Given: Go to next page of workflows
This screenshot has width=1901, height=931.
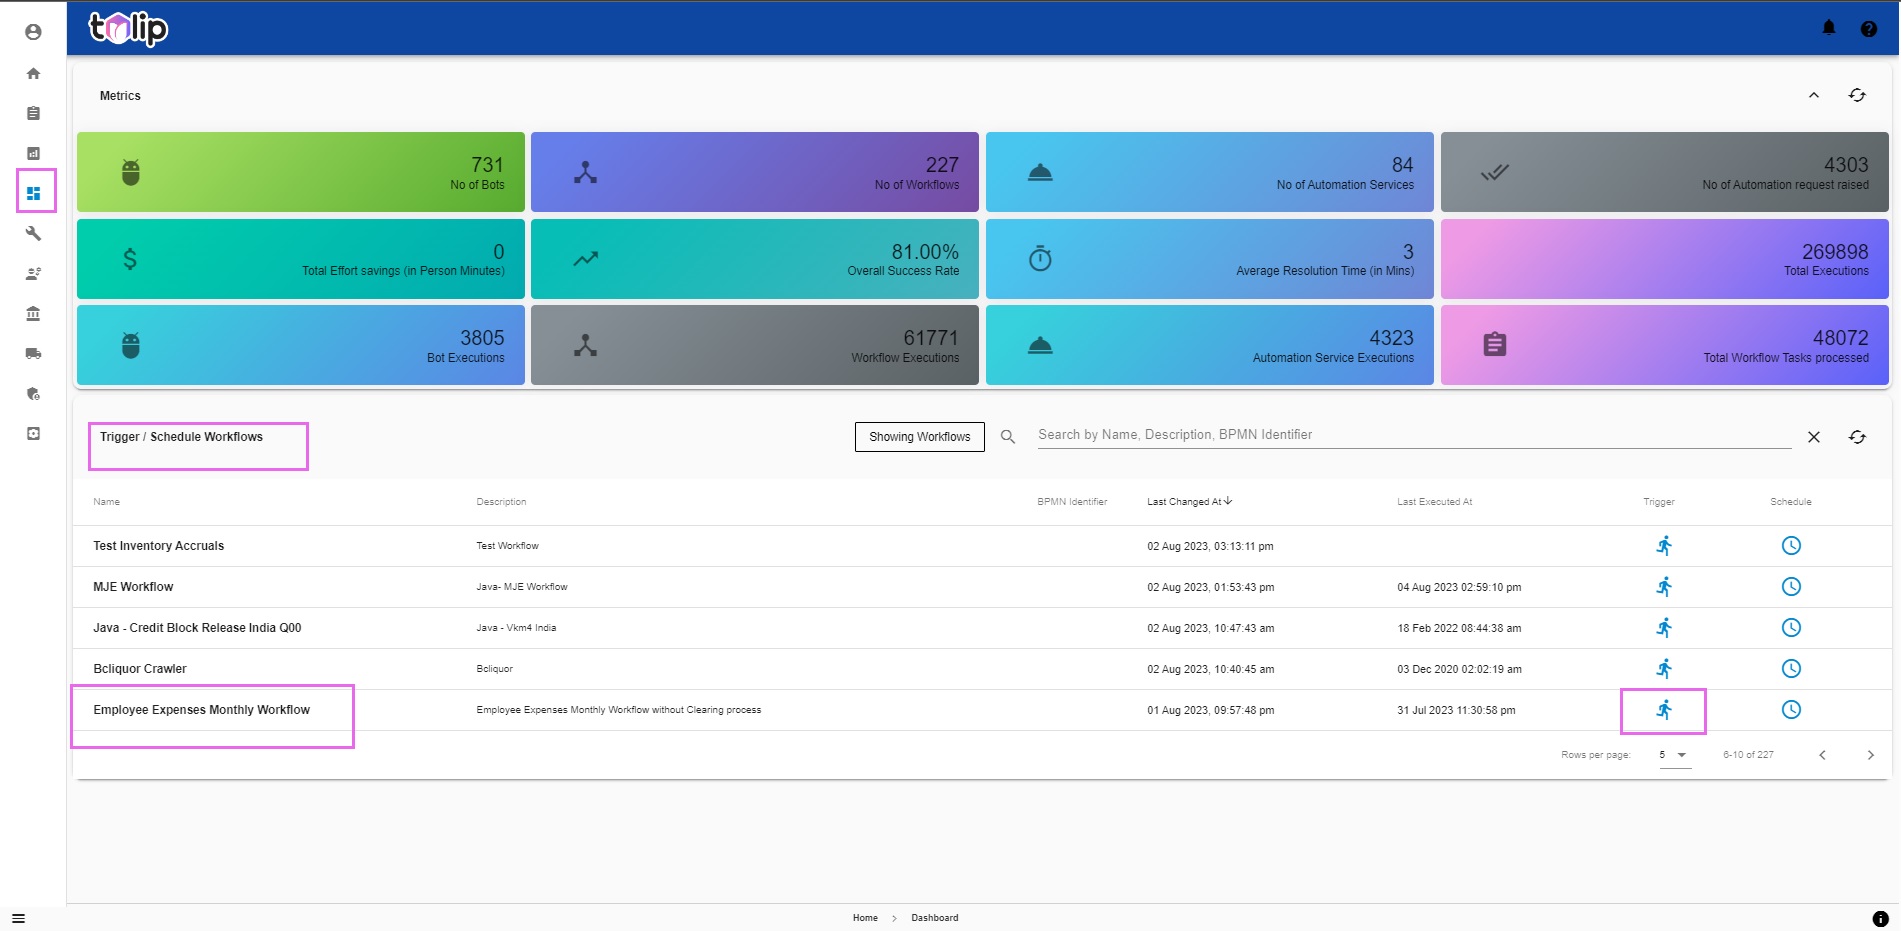Looking at the screenshot, I should (x=1870, y=755).
